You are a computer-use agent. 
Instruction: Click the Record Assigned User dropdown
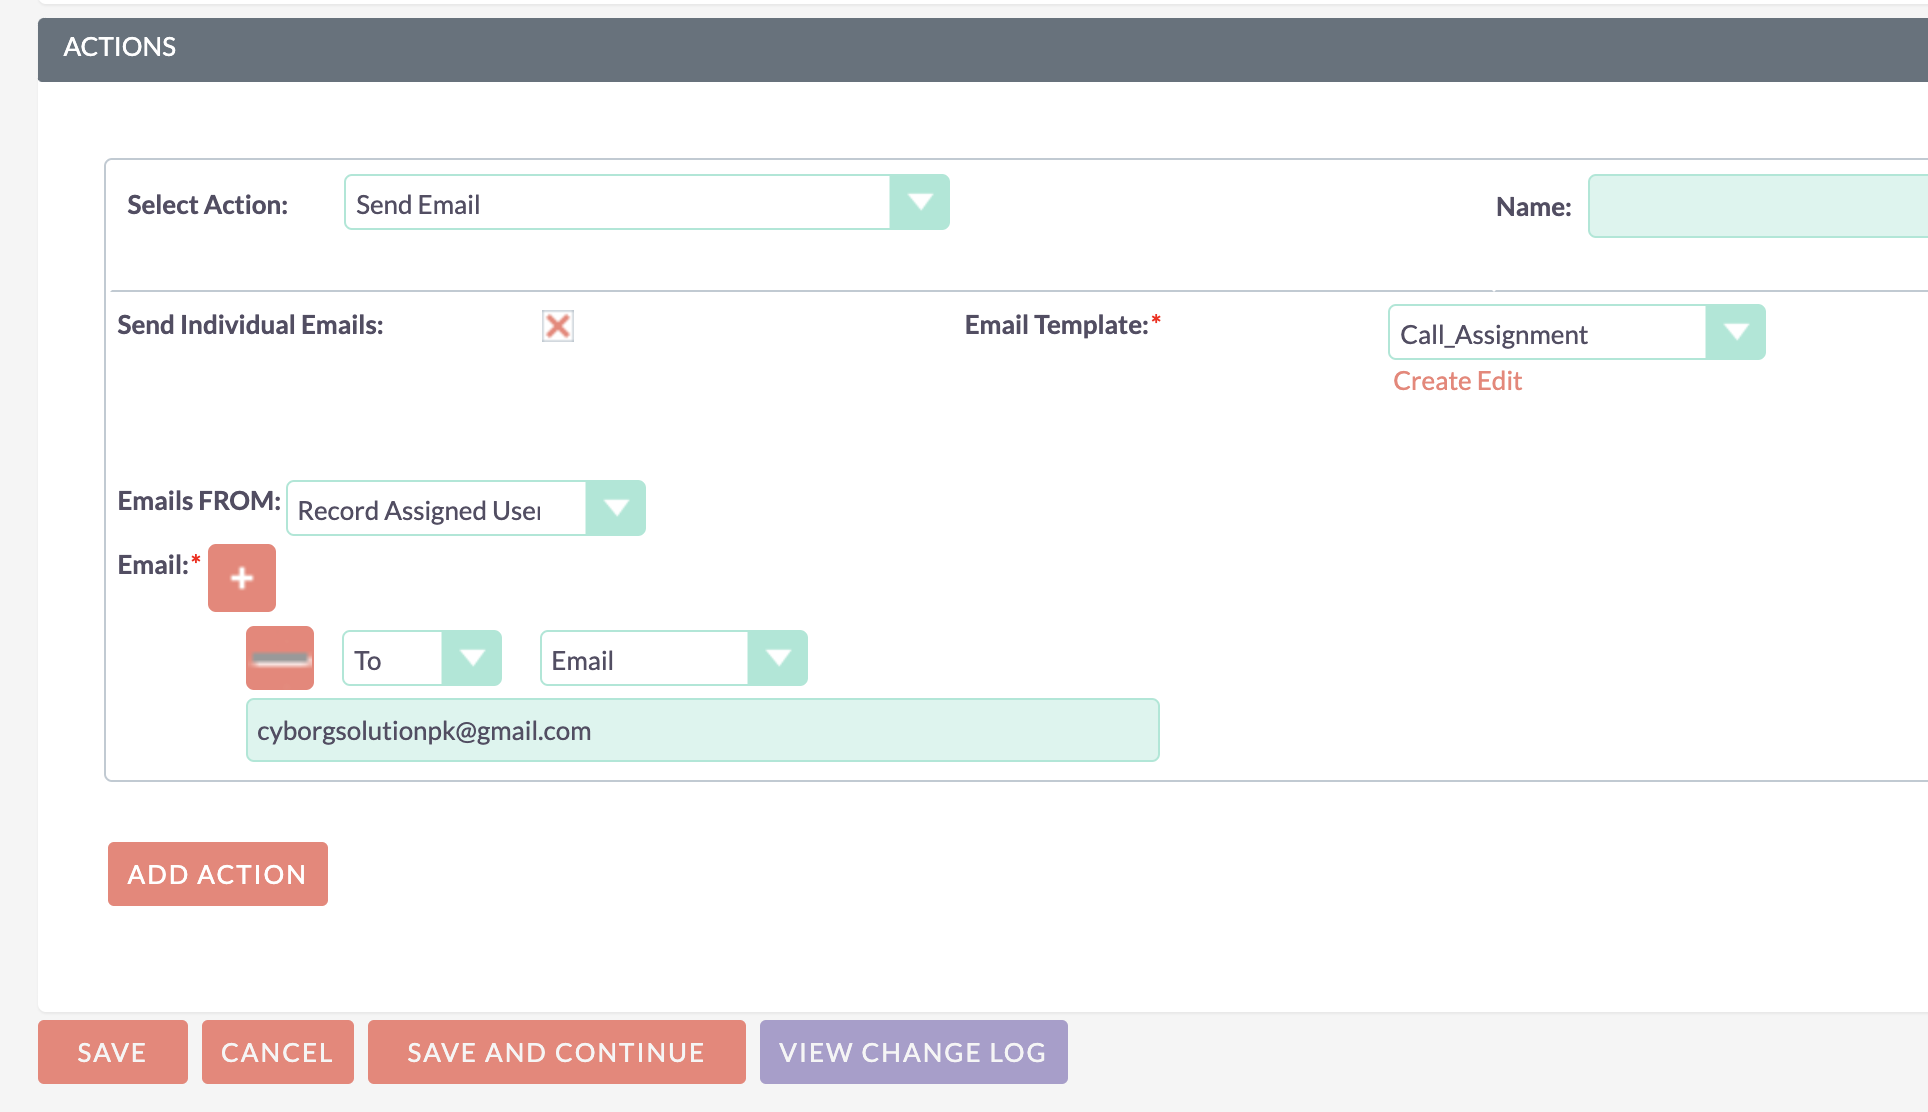tap(465, 508)
